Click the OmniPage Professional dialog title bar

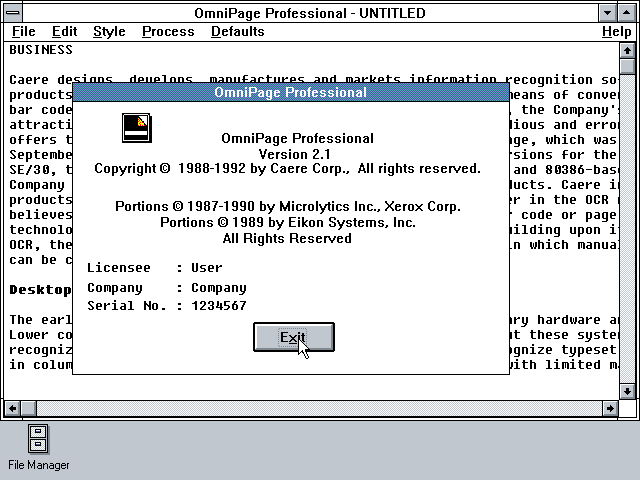[291, 92]
